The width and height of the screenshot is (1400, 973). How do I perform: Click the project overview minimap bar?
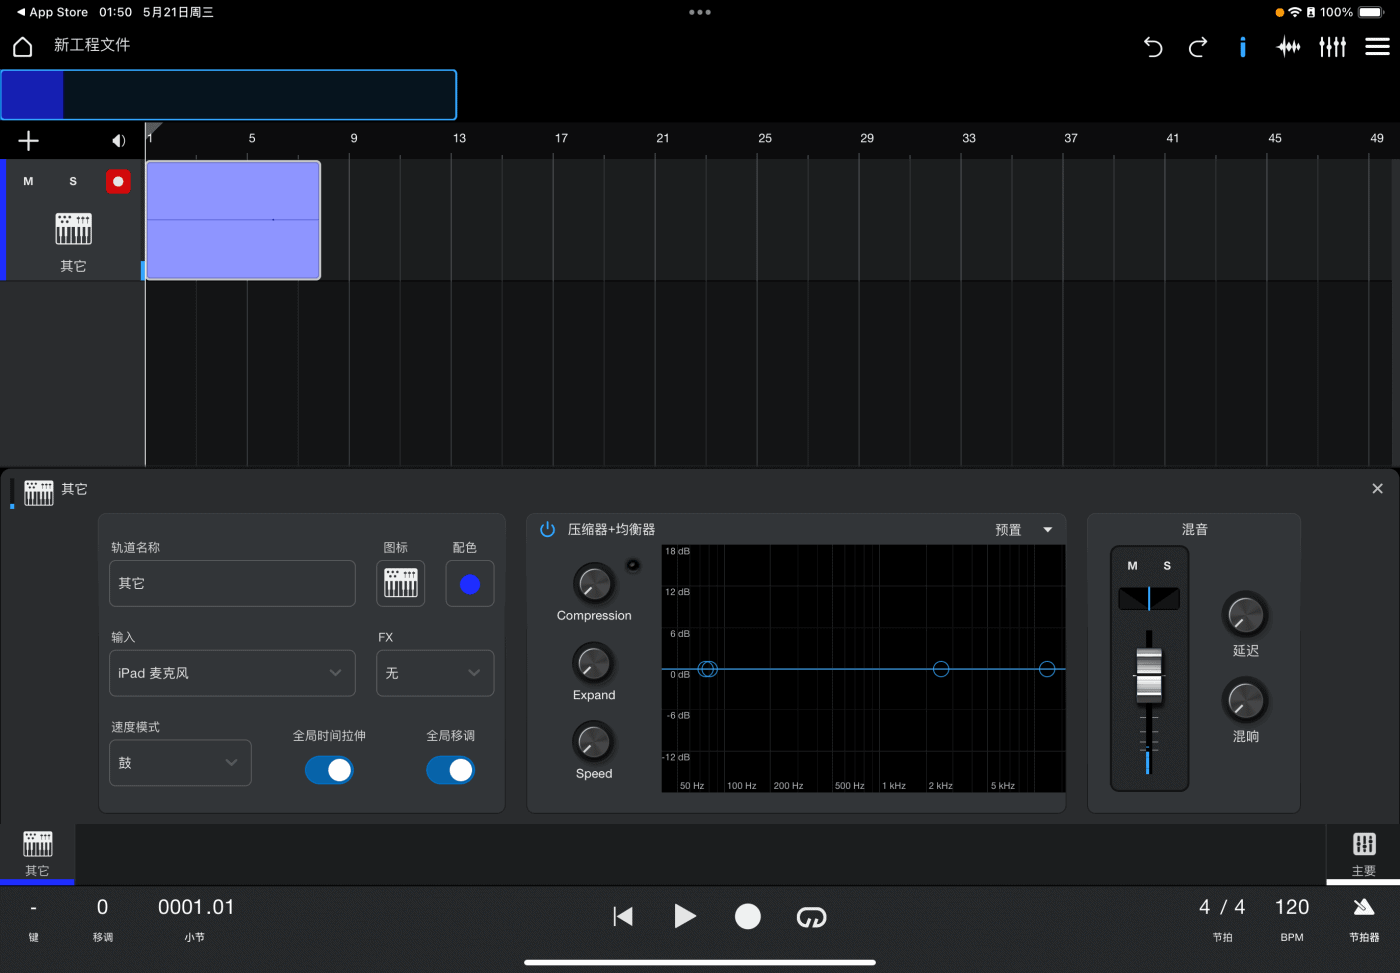click(229, 95)
